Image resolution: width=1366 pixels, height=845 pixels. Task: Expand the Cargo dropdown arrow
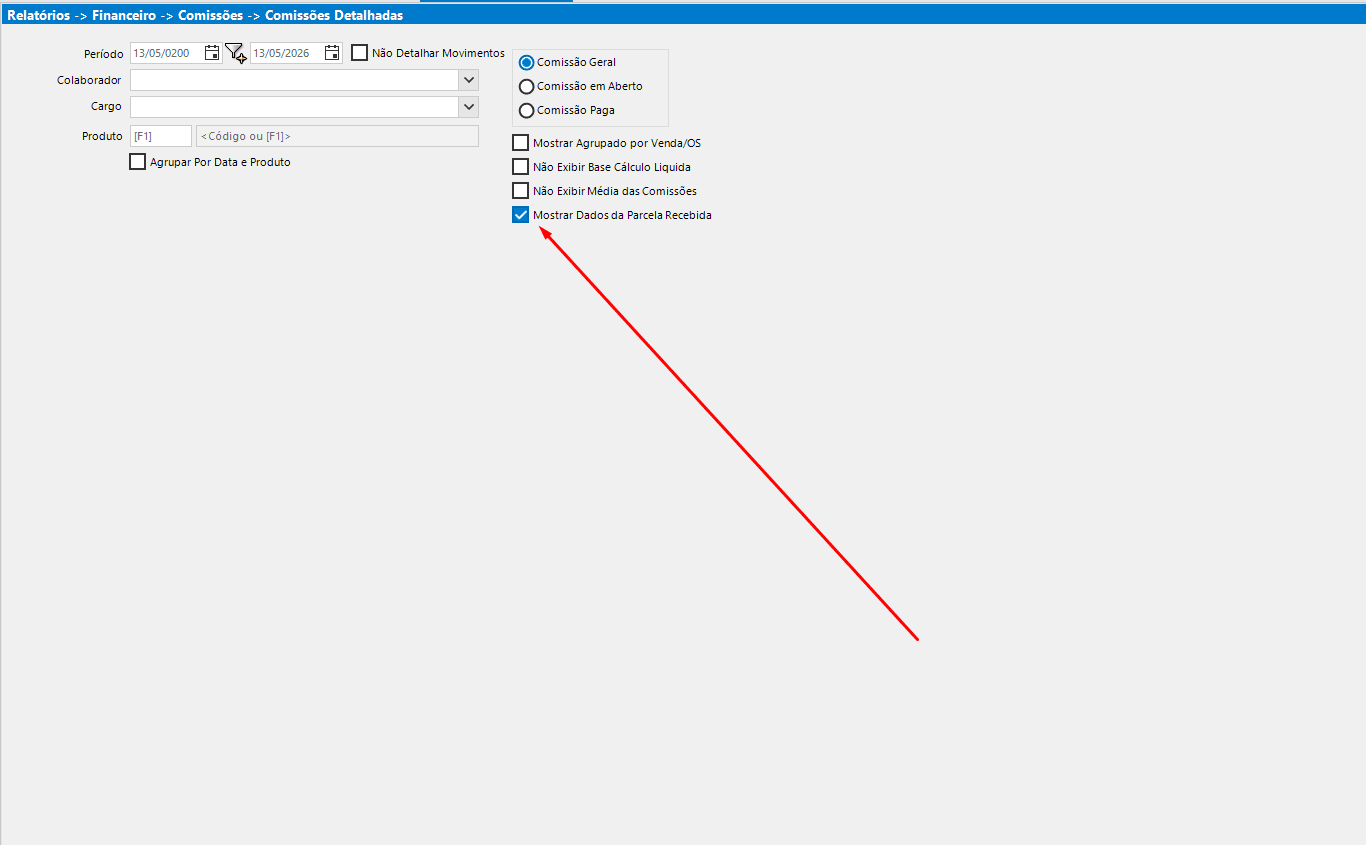[468, 106]
